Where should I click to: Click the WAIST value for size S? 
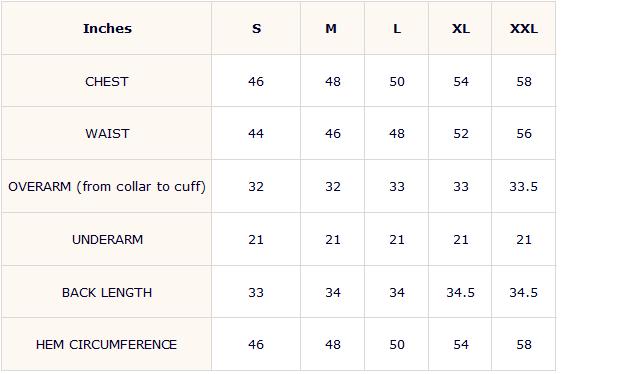pos(256,134)
